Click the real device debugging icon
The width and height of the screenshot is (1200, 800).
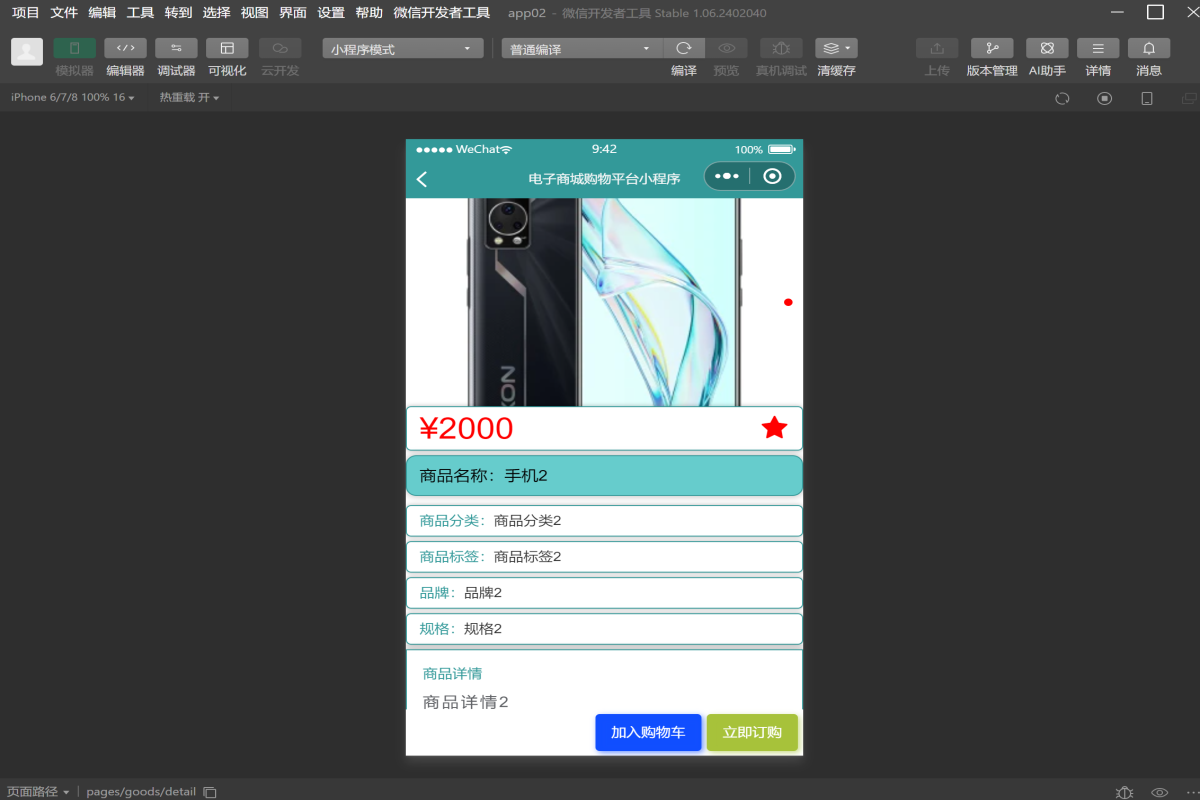click(781, 48)
